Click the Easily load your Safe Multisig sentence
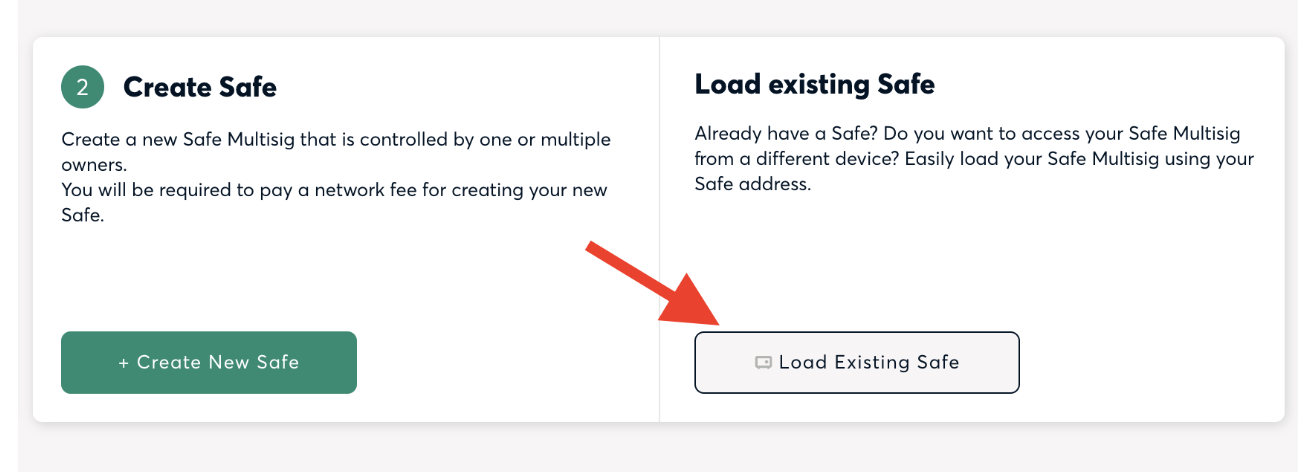Viewport: 1314px width, 472px height. 974,171
